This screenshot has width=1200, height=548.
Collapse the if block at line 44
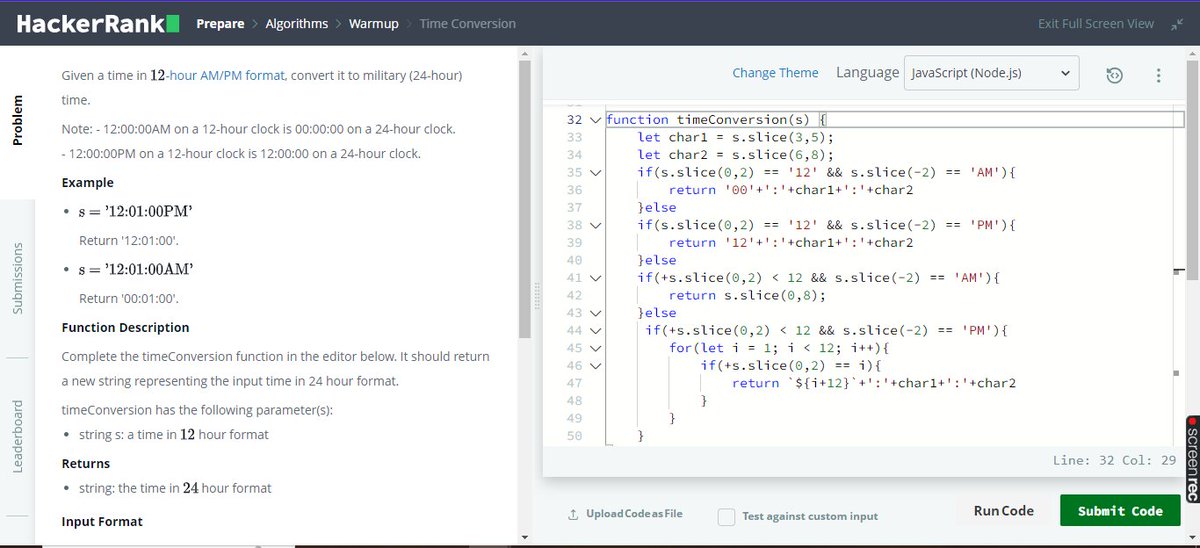click(x=596, y=330)
